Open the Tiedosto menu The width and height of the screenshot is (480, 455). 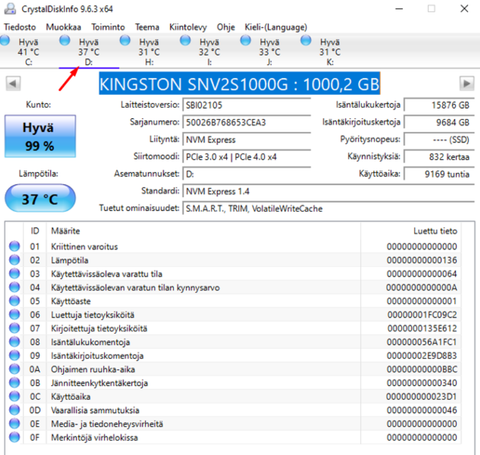pos(20,27)
